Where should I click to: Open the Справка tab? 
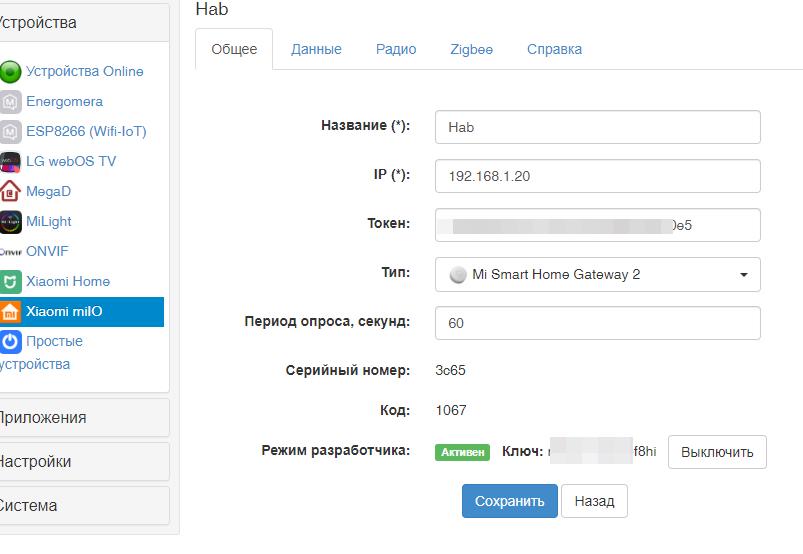(554, 49)
